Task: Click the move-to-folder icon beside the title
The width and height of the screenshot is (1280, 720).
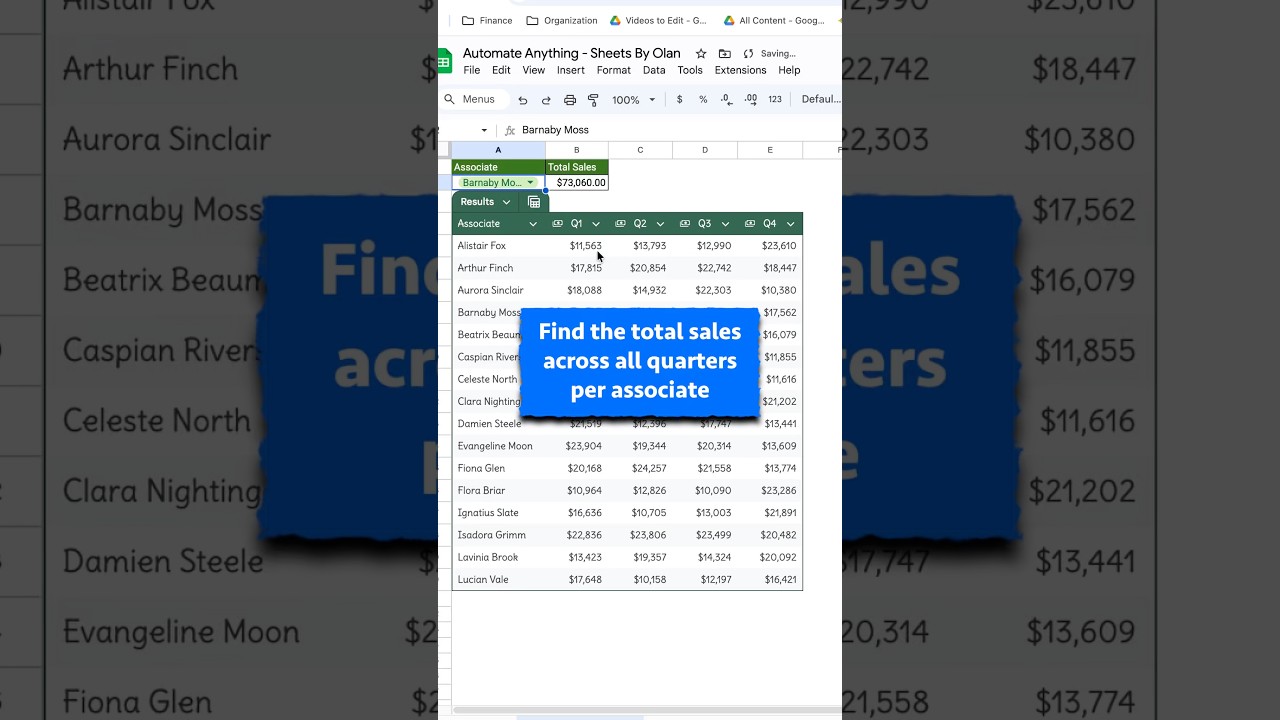Action: (724, 53)
